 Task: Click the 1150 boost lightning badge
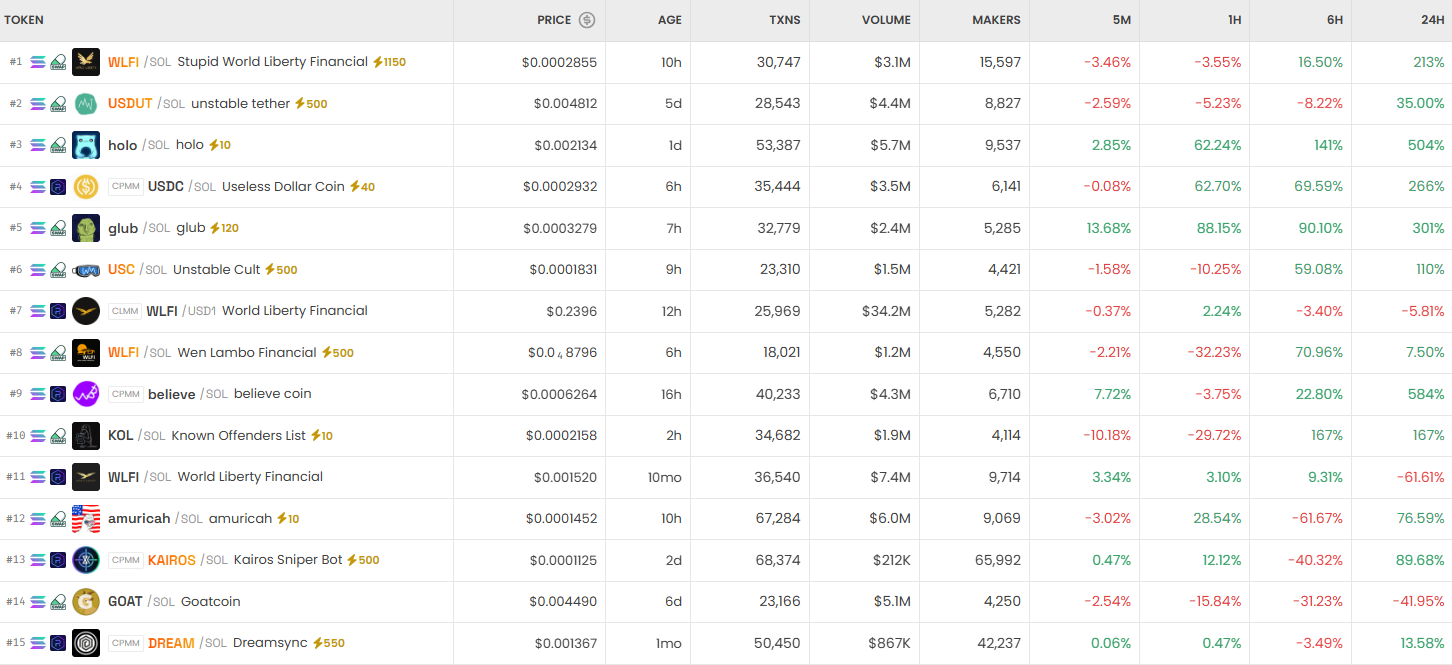point(389,62)
